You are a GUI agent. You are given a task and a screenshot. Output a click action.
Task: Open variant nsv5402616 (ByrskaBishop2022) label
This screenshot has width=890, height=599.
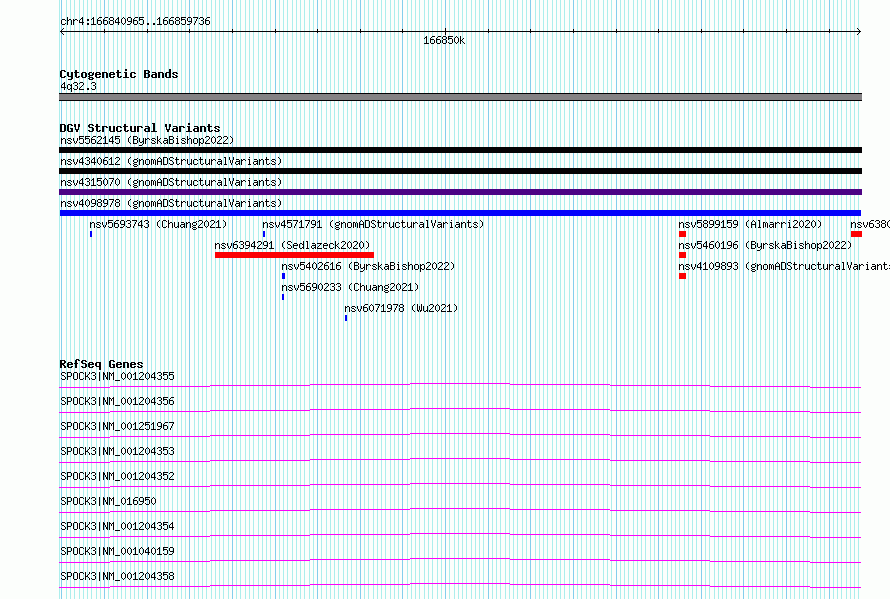click(x=368, y=266)
